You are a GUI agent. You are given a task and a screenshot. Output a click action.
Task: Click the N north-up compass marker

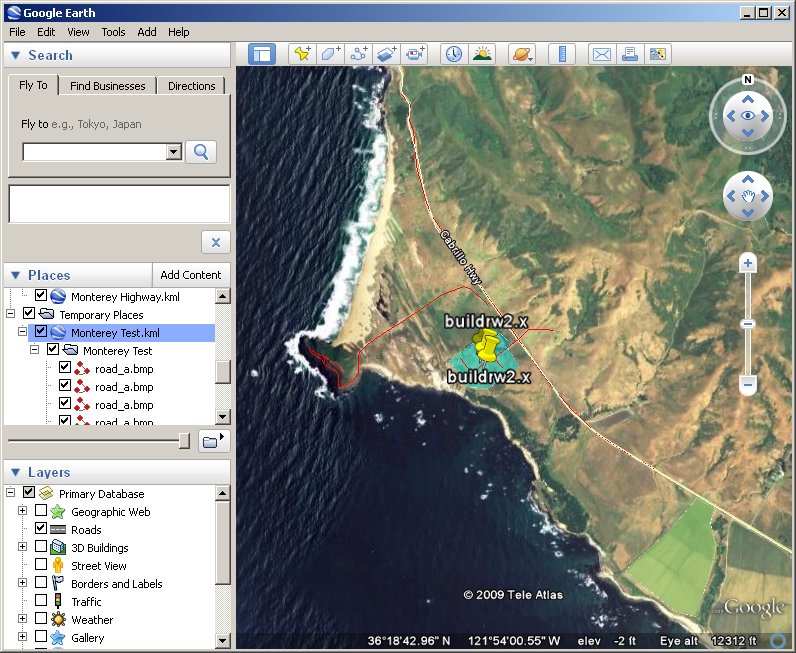[747, 79]
